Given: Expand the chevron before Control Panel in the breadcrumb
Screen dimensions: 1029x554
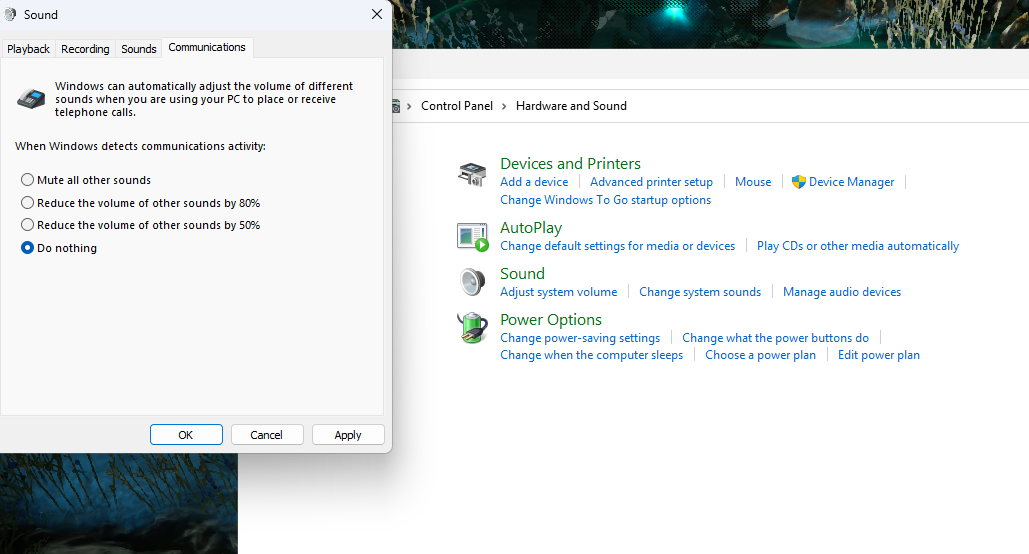Looking at the screenshot, I should click(409, 106).
